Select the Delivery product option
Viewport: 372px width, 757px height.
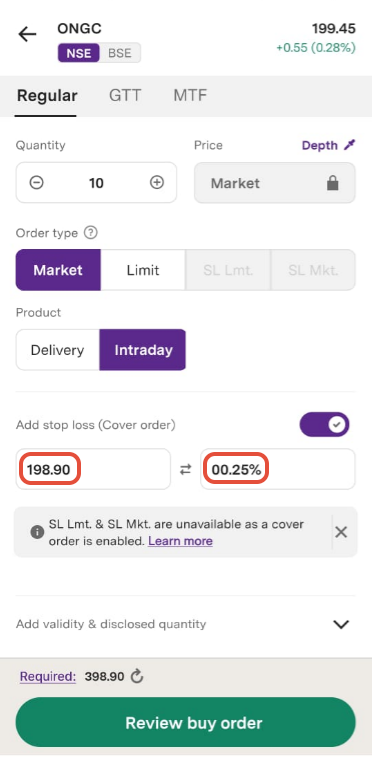click(x=57, y=350)
